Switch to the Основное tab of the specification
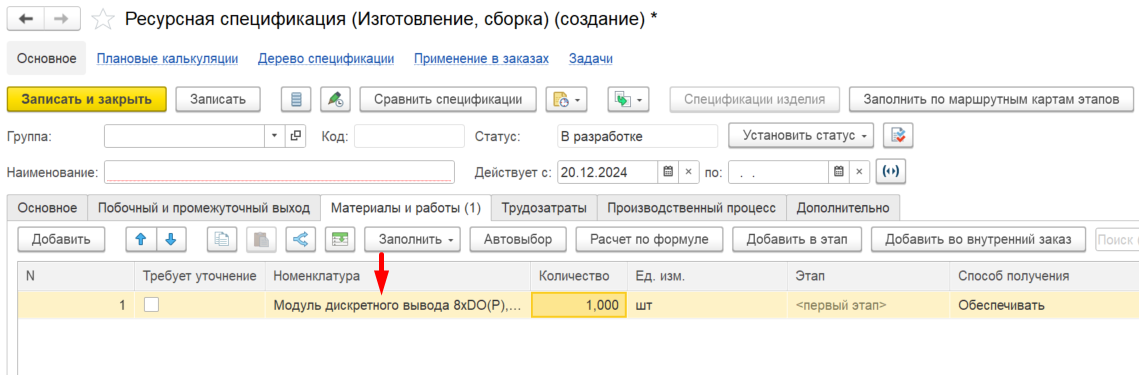 click(x=47, y=208)
